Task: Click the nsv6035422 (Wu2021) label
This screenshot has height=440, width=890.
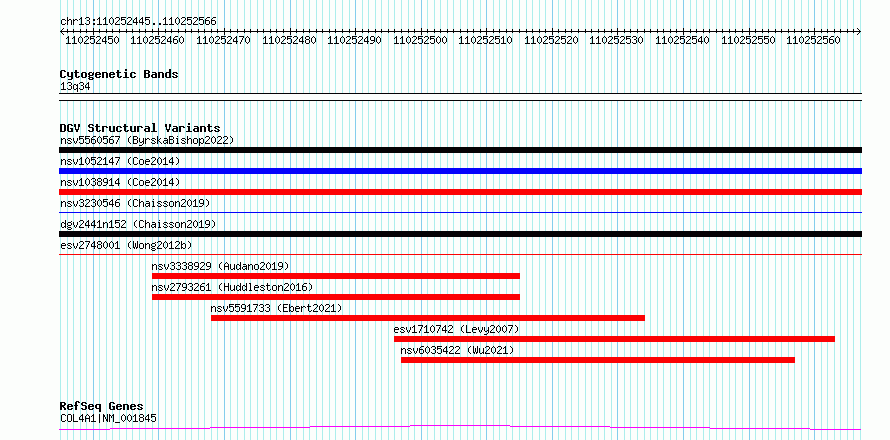Action: click(x=457, y=350)
